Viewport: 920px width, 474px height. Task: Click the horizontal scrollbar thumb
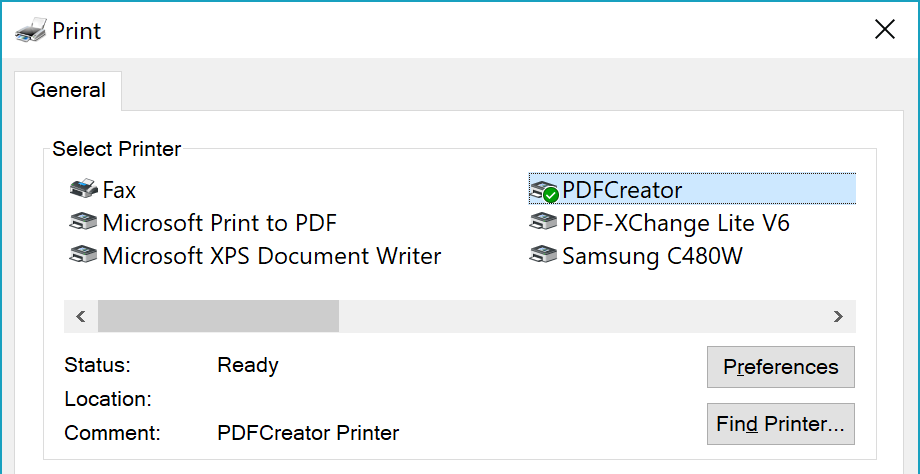pyautogui.click(x=218, y=316)
